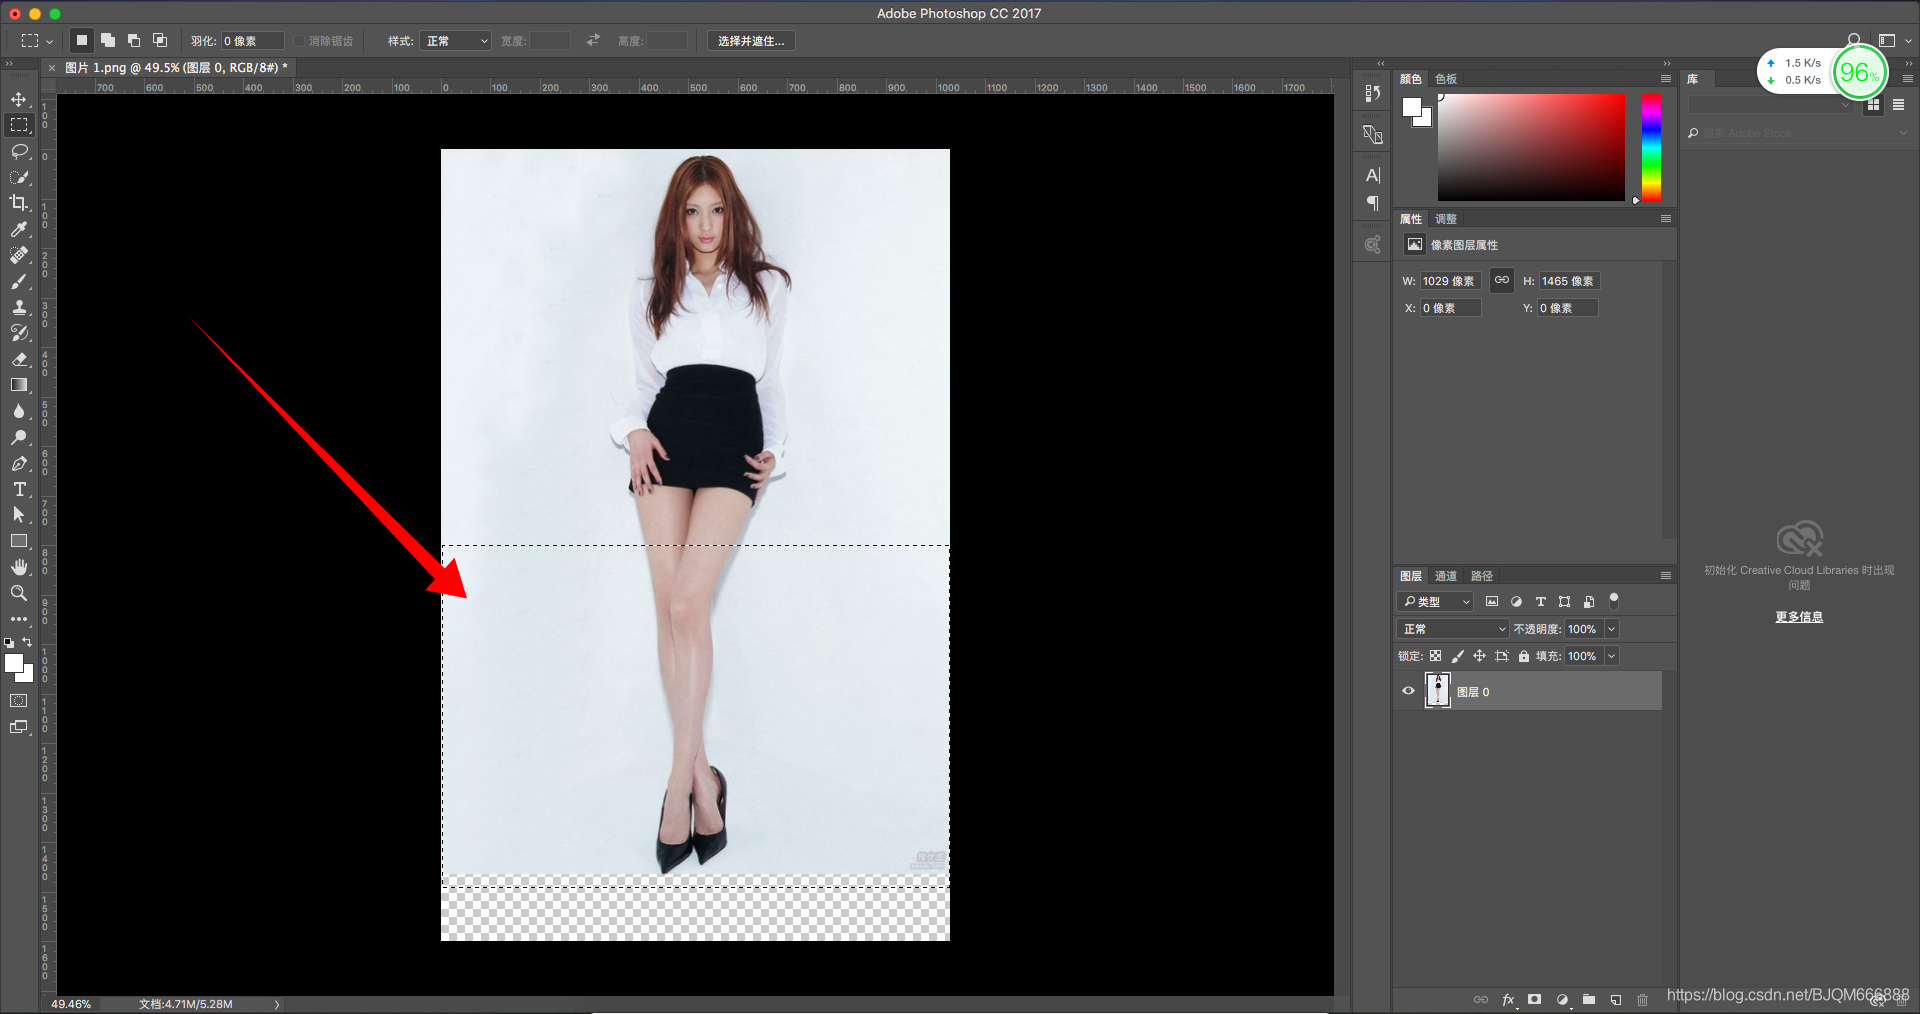Viewport: 1920px width, 1014px height.
Task: Open the Layers panel menu
Action: tap(1665, 575)
